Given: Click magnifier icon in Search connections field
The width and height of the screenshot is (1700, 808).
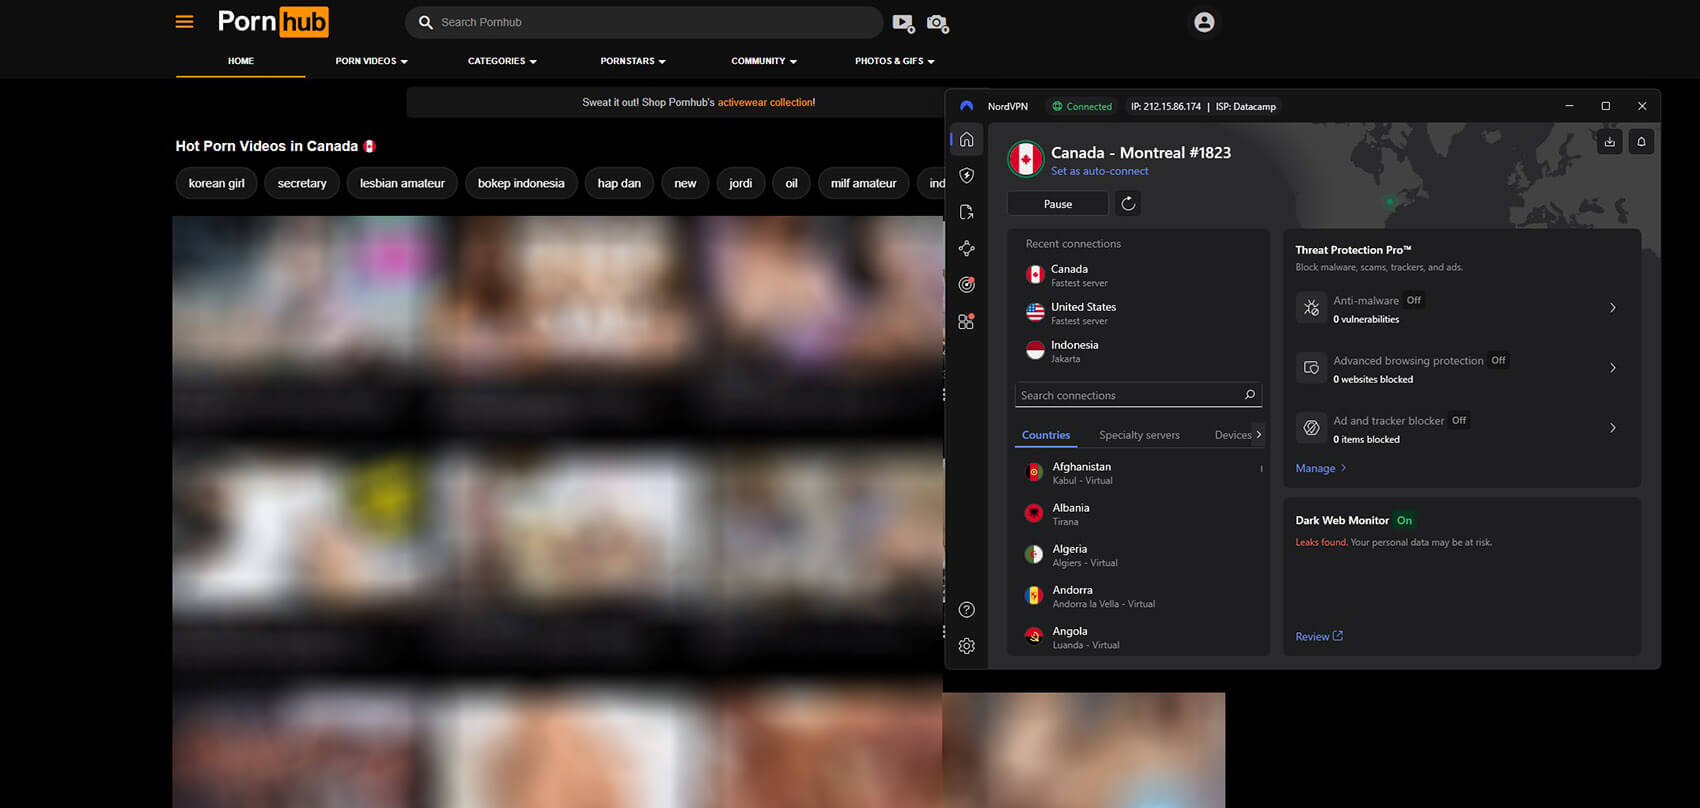Looking at the screenshot, I should tap(1249, 395).
